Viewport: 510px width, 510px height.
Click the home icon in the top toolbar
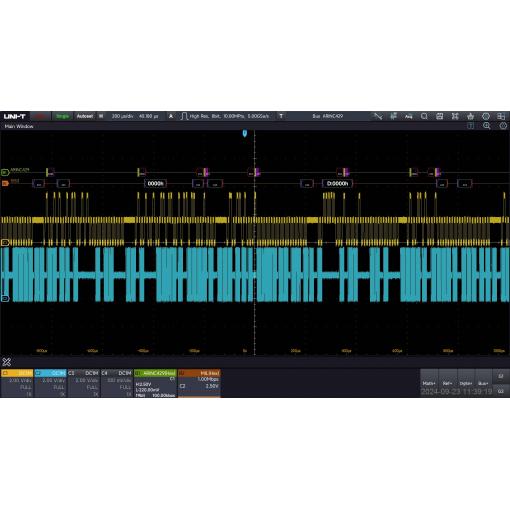coord(470,116)
